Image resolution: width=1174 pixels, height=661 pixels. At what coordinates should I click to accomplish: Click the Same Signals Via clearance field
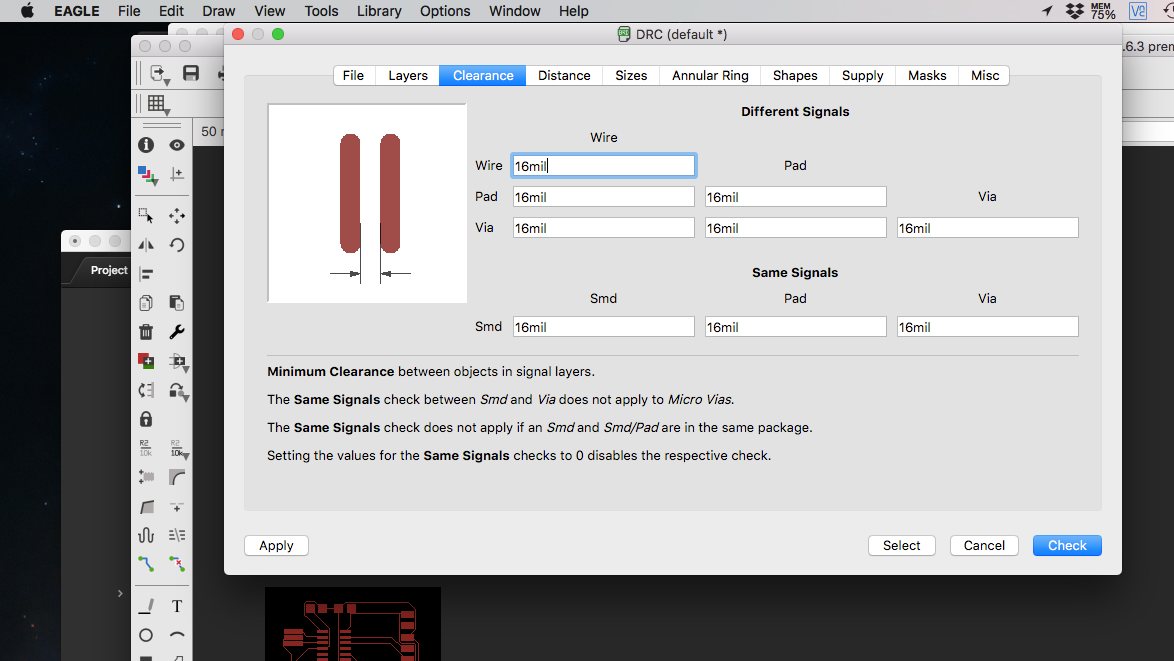[x=988, y=326]
